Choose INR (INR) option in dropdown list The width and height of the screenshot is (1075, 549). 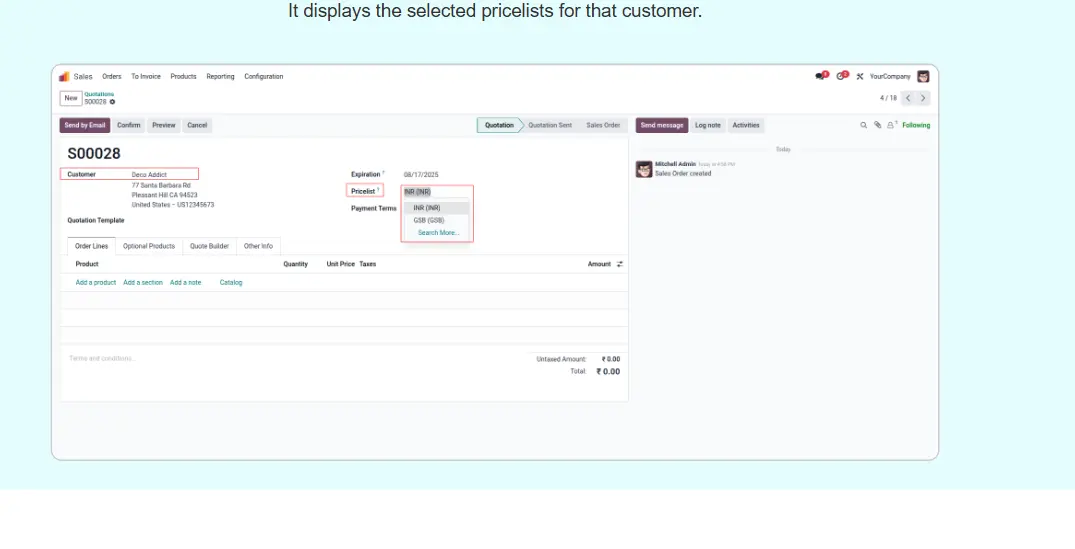pos(427,208)
